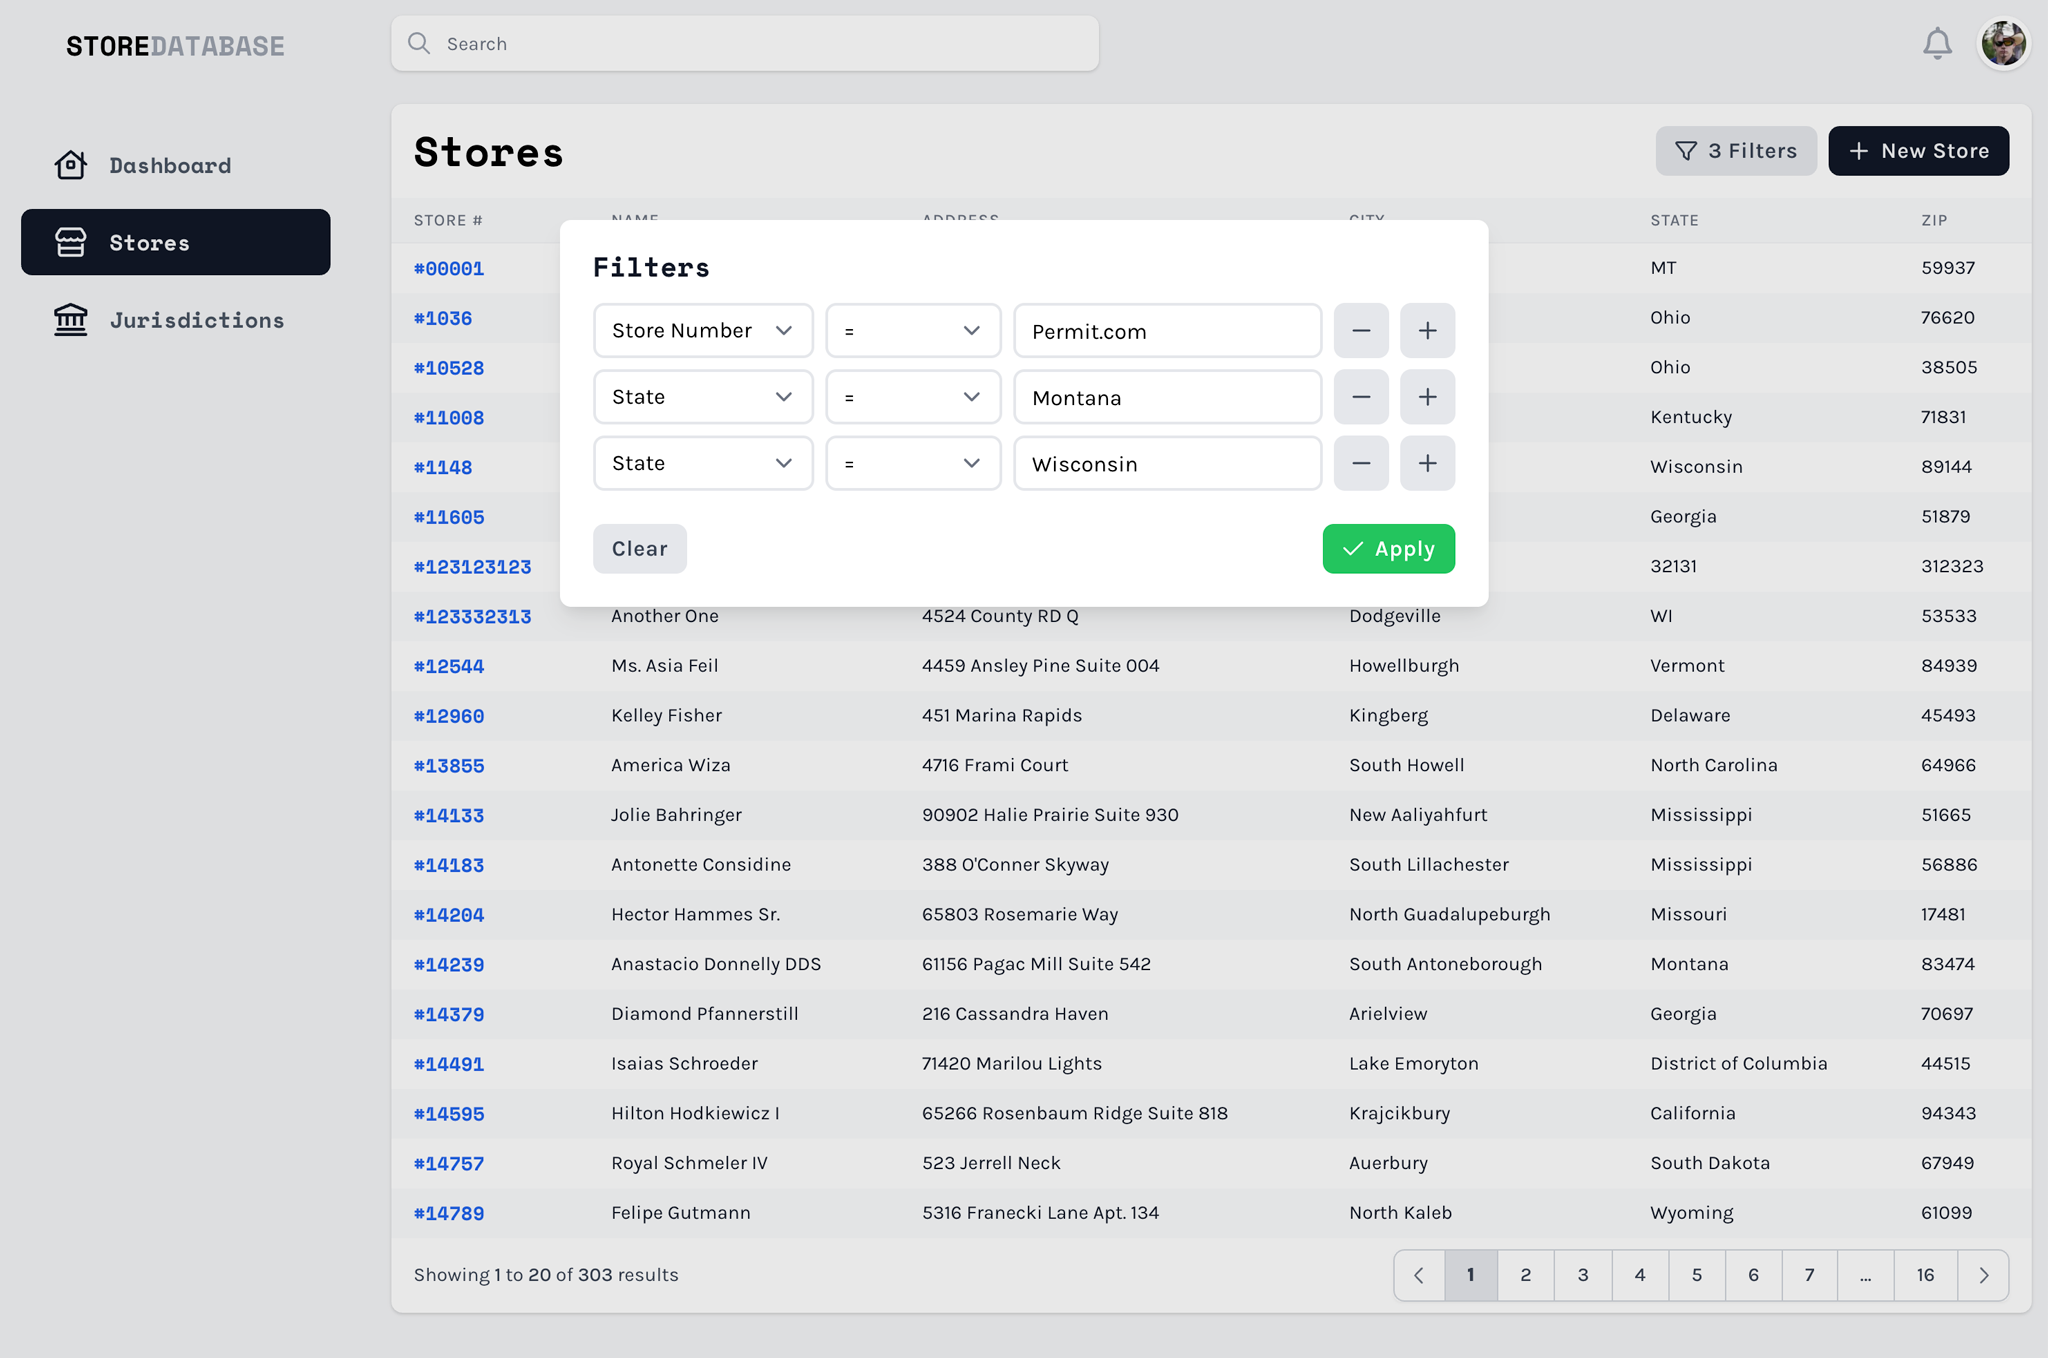
Task: Open store #14183
Action: click(449, 865)
